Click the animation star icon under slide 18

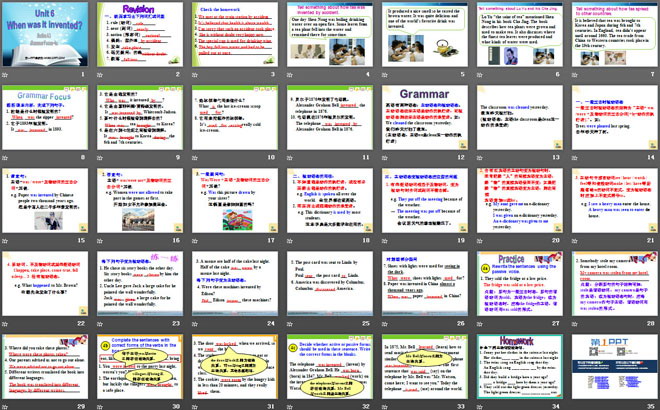(x=290, y=241)
